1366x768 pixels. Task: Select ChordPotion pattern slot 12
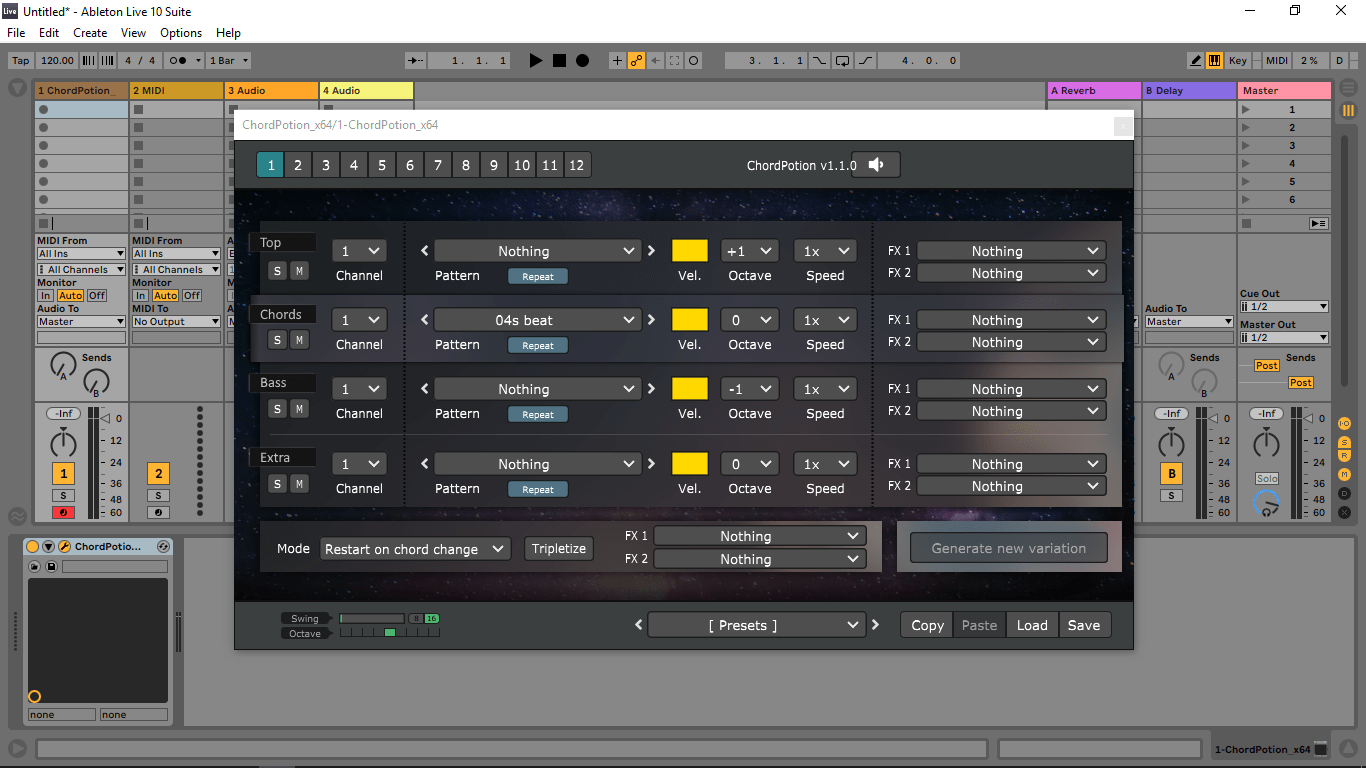click(577, 165)
